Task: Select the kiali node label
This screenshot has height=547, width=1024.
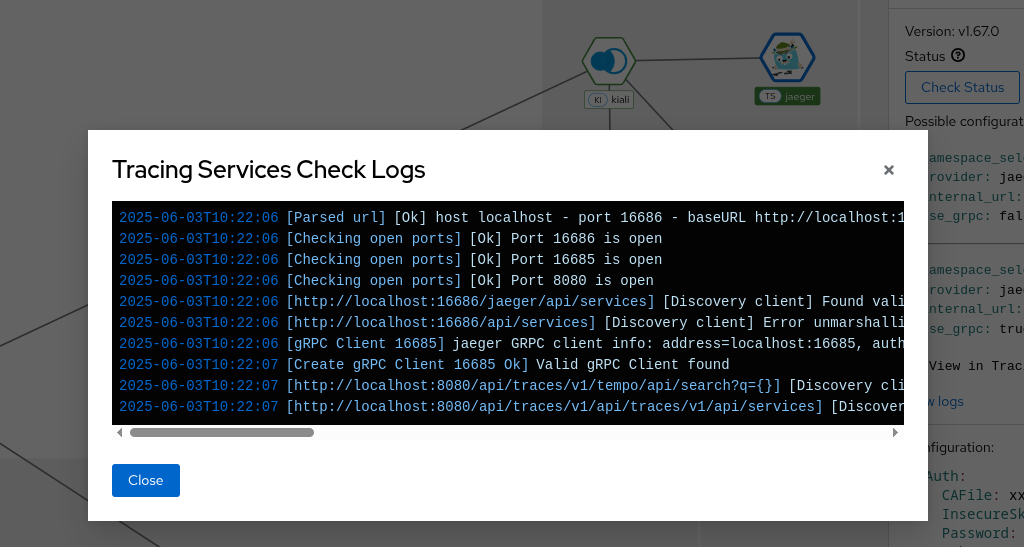Action: coord(609,100)
